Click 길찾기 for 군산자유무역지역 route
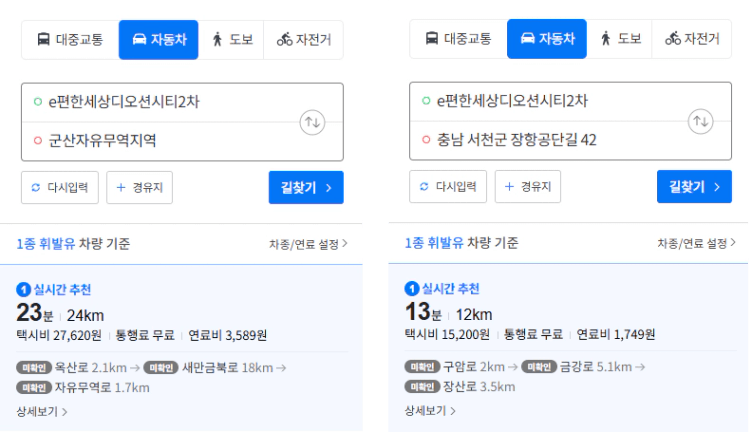This screenshot has height=432, width=752. (306, 187)
